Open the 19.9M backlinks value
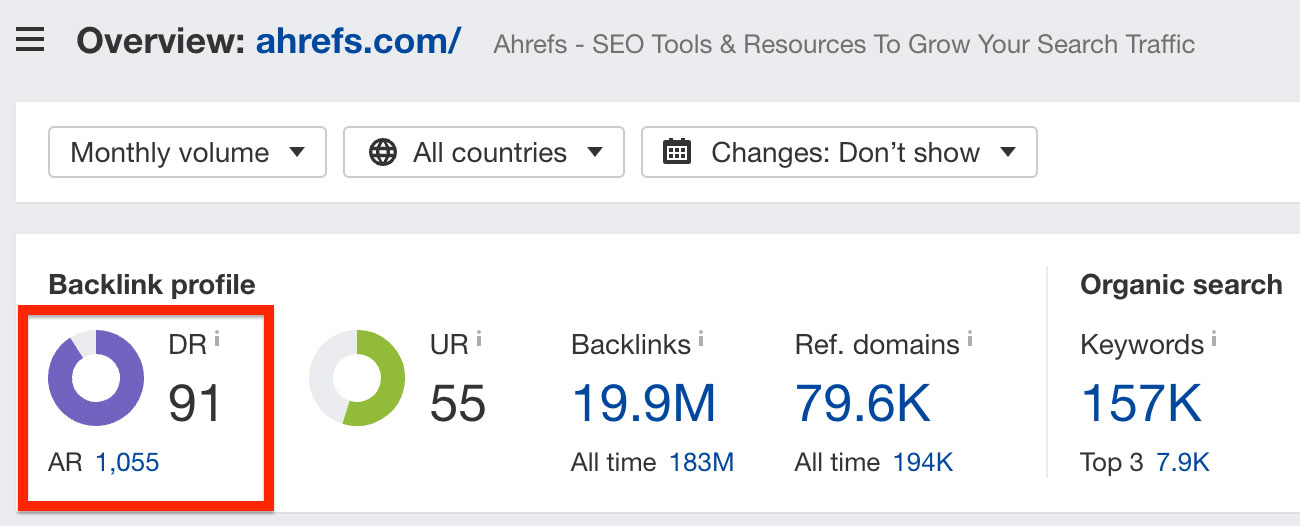1300x526 pixels. coord(644,403)
